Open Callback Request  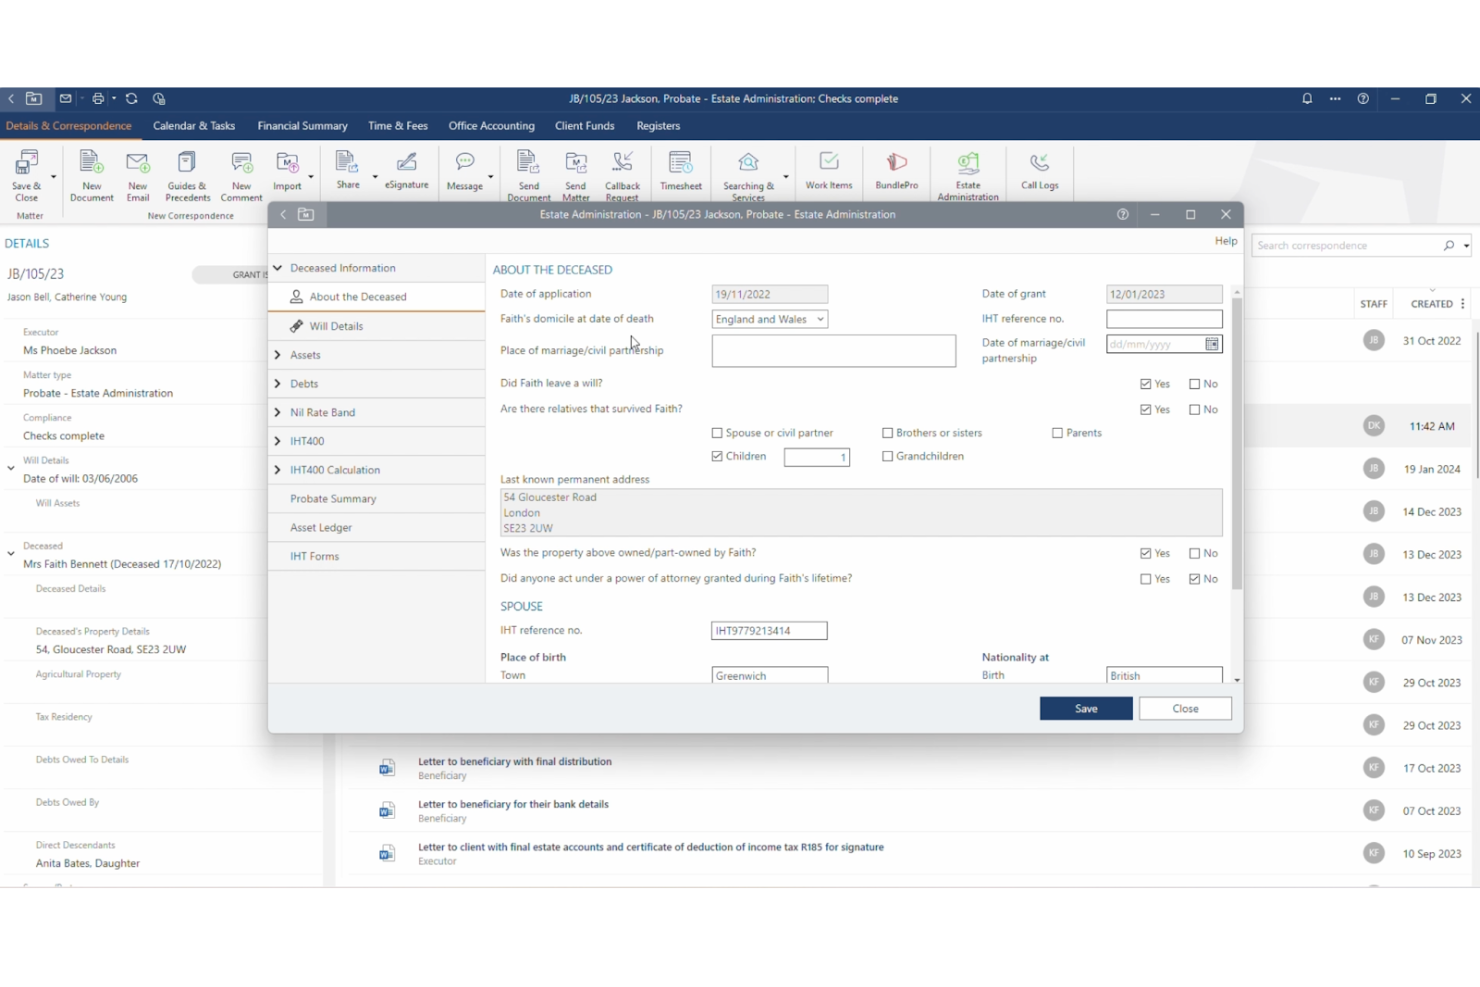[x=622, y=175]
